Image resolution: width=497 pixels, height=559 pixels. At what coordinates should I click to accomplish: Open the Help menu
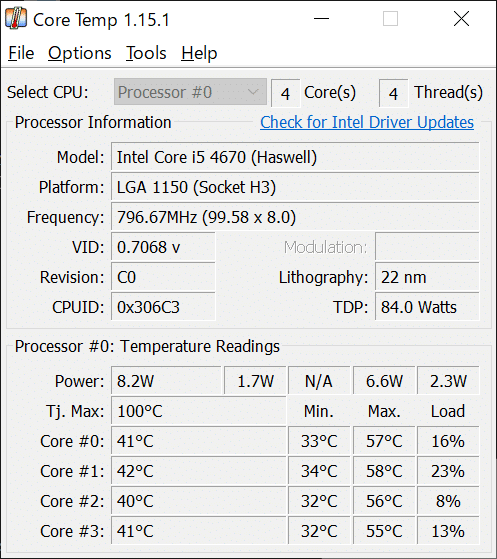tap(199, 53)
